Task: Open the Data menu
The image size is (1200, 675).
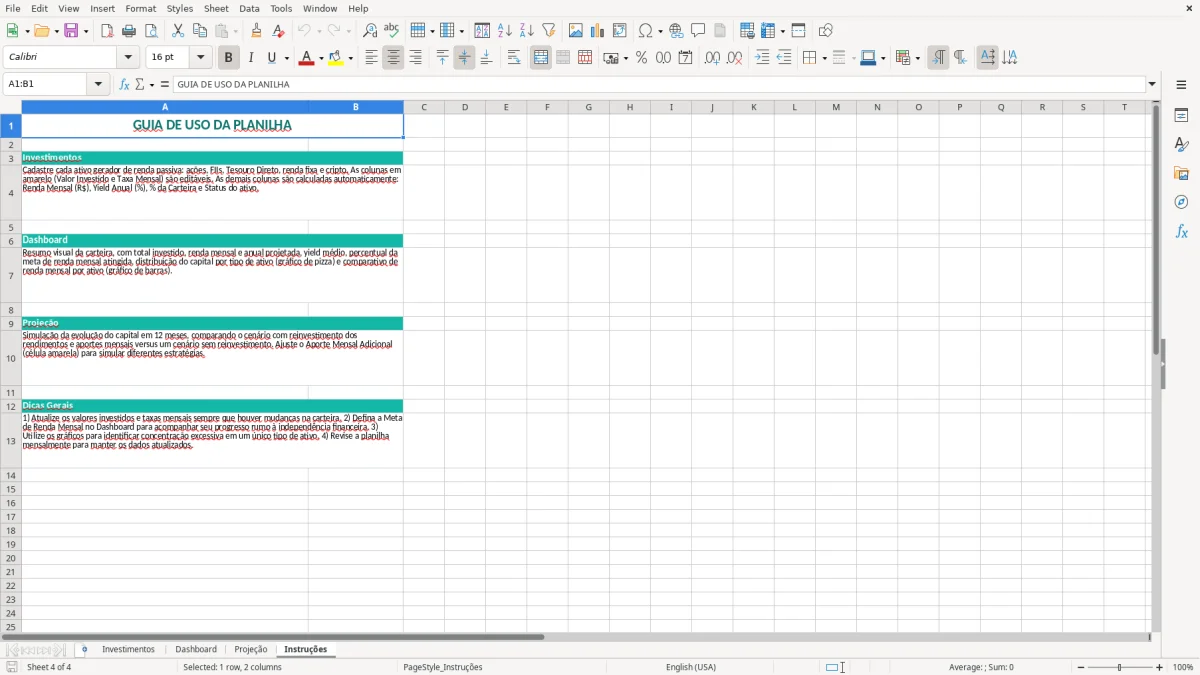Action: tap(249, 8)
